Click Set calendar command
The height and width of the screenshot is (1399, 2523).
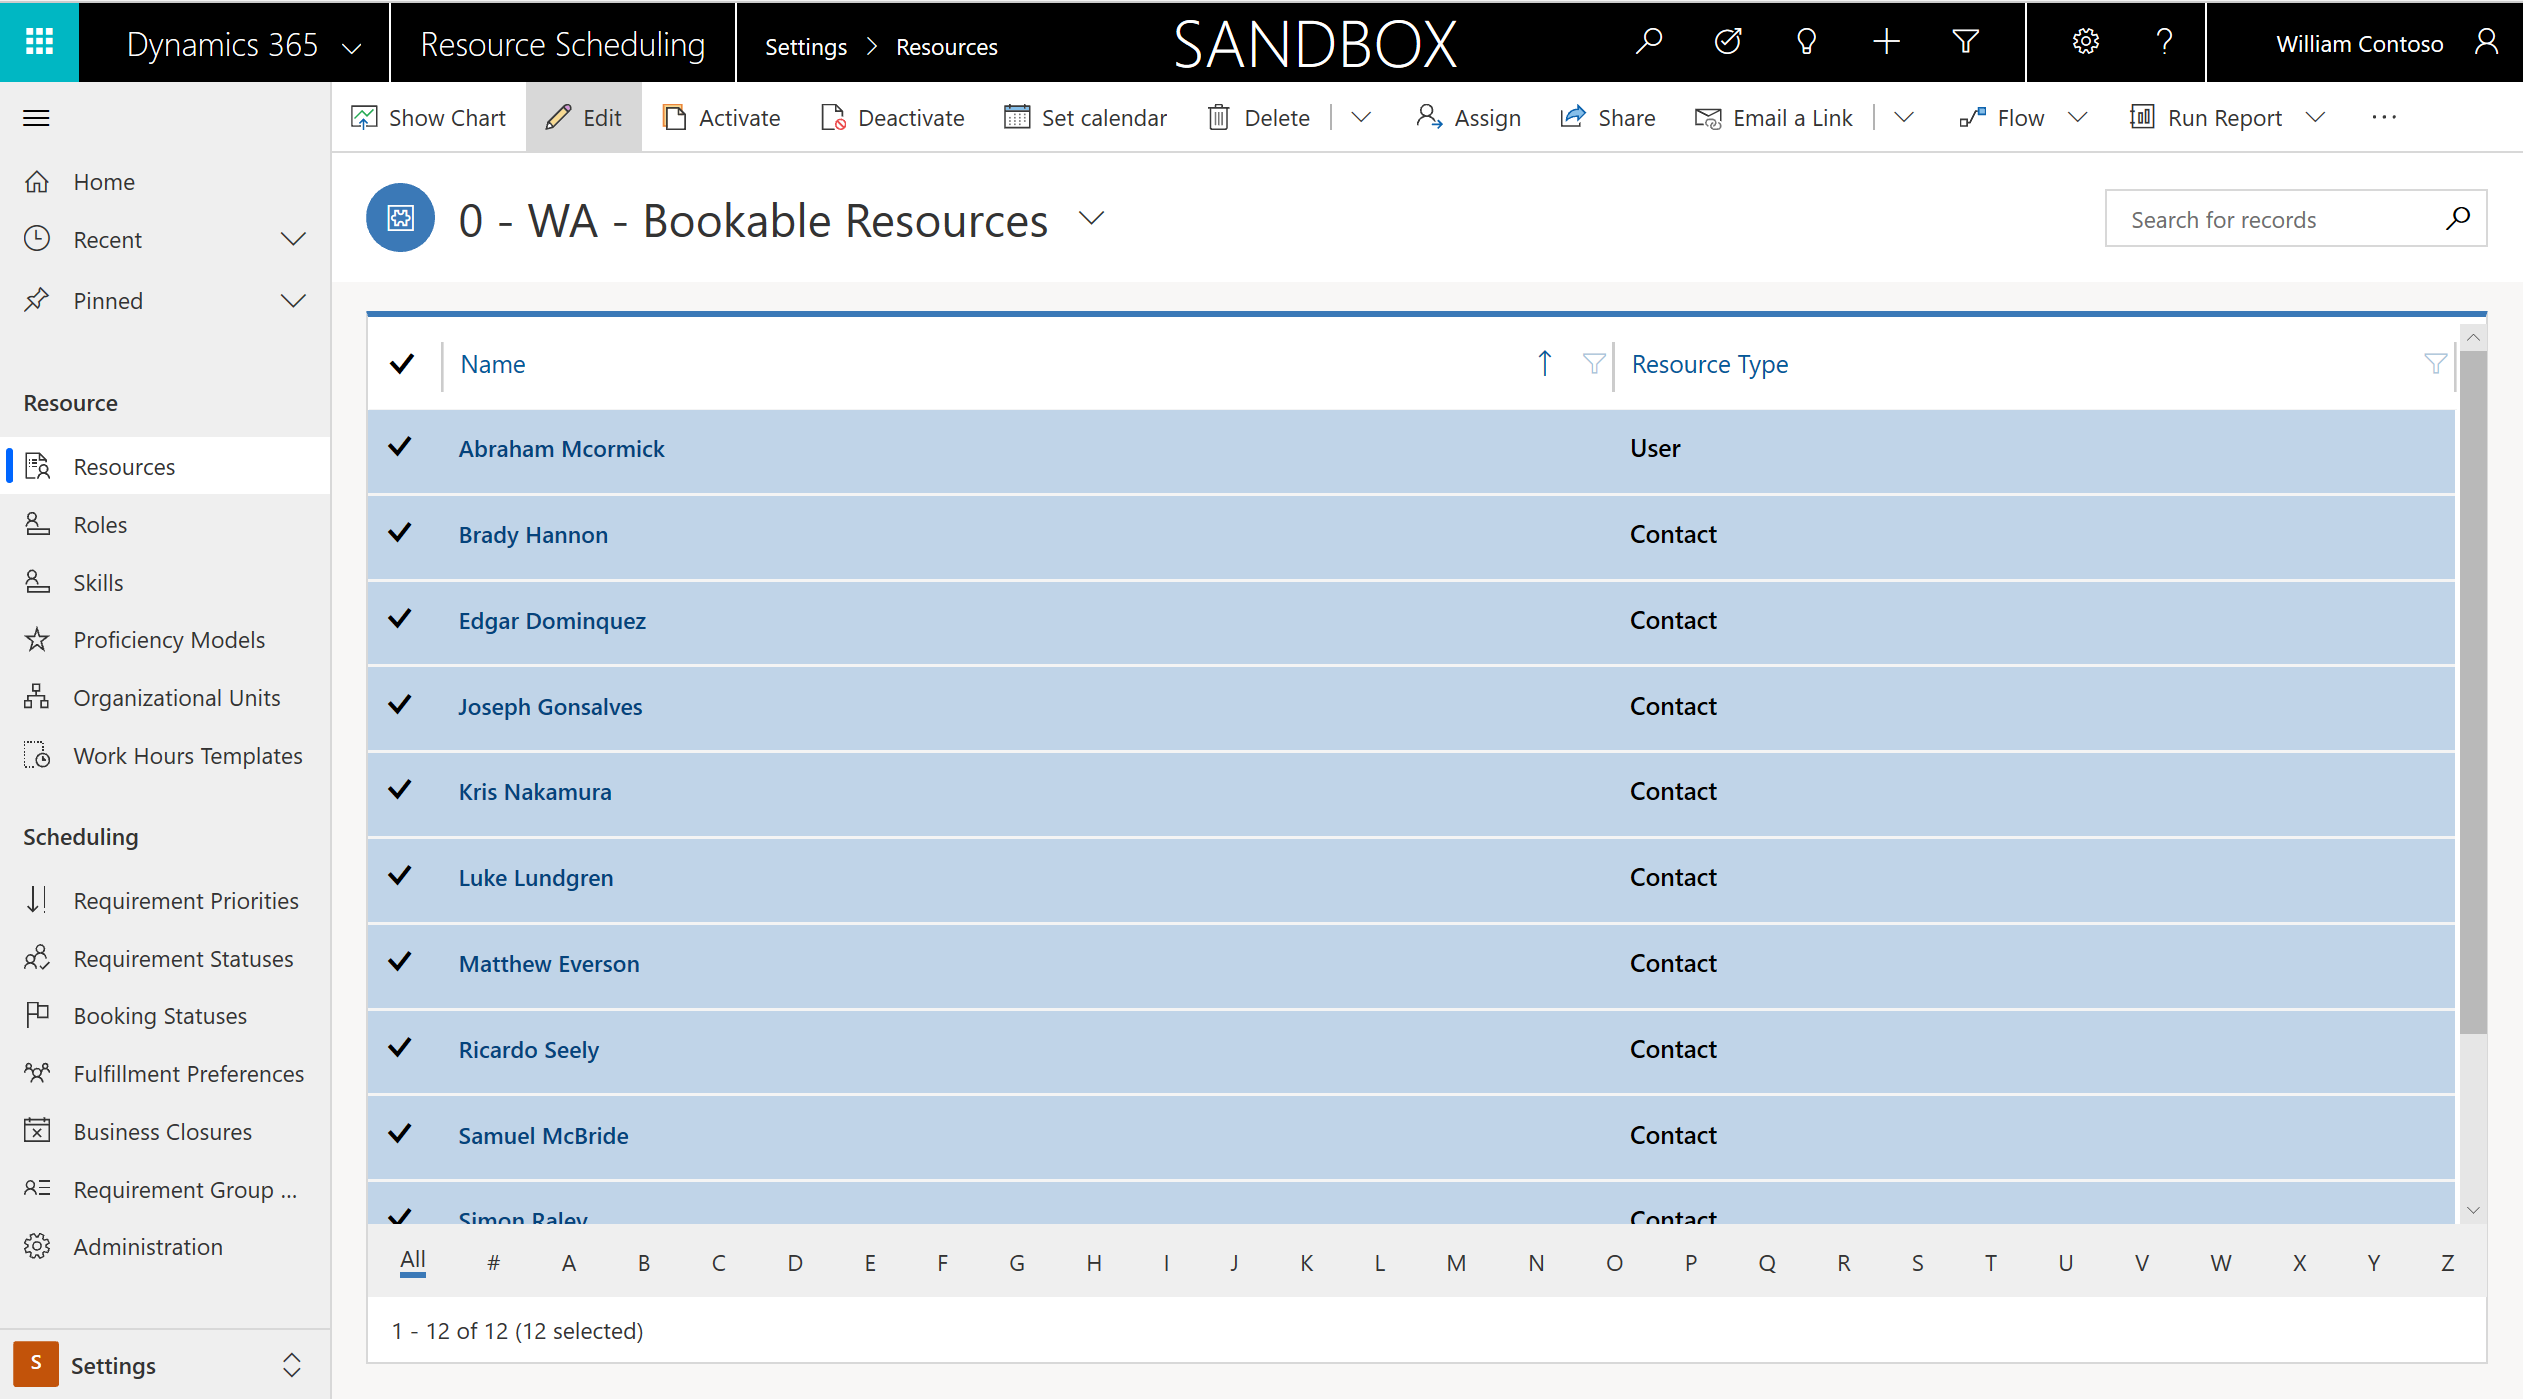coord(1085,118)
